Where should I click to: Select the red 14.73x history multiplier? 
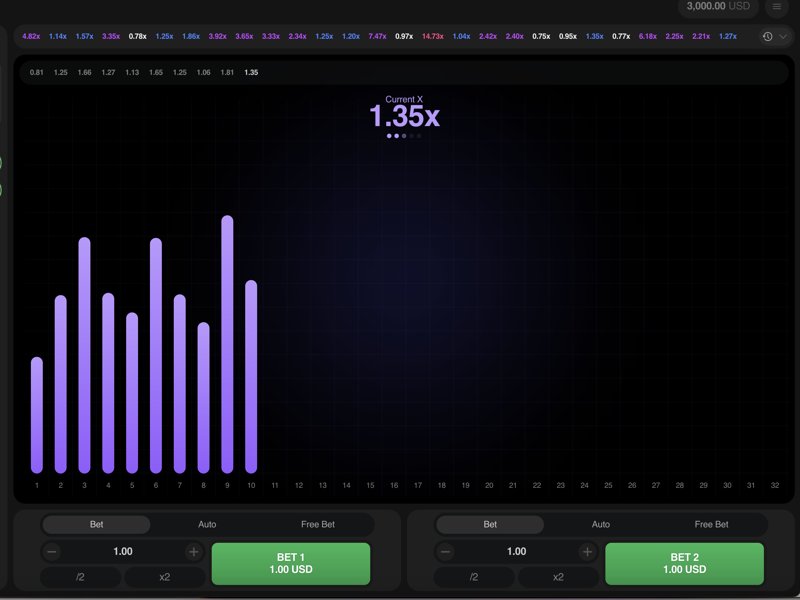point(433,36)
